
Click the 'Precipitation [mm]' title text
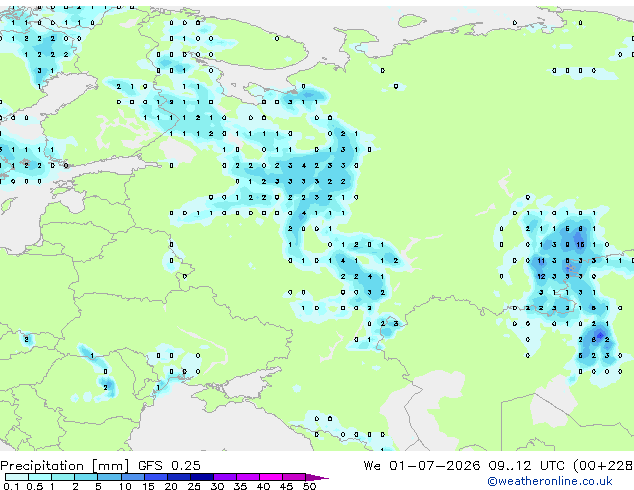pos(65,466)
